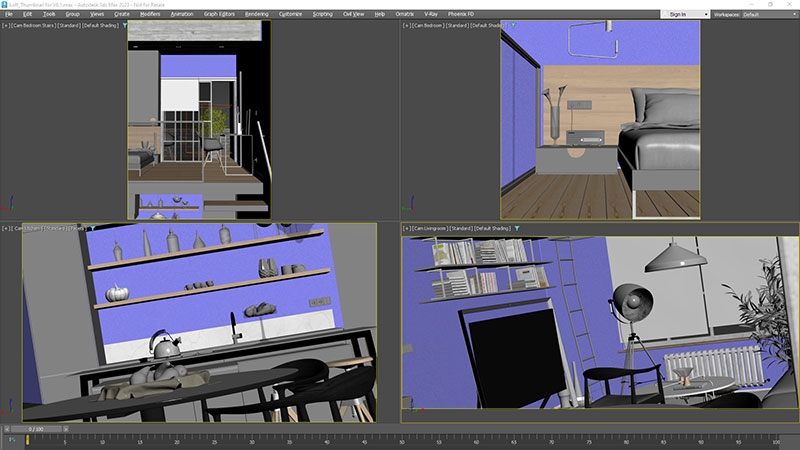This screenshot has height=450, width=800.
Task: Click [+] in Cam Bedroom Stairs viewport
Action: pyautogui.click(x=6, y=26)
